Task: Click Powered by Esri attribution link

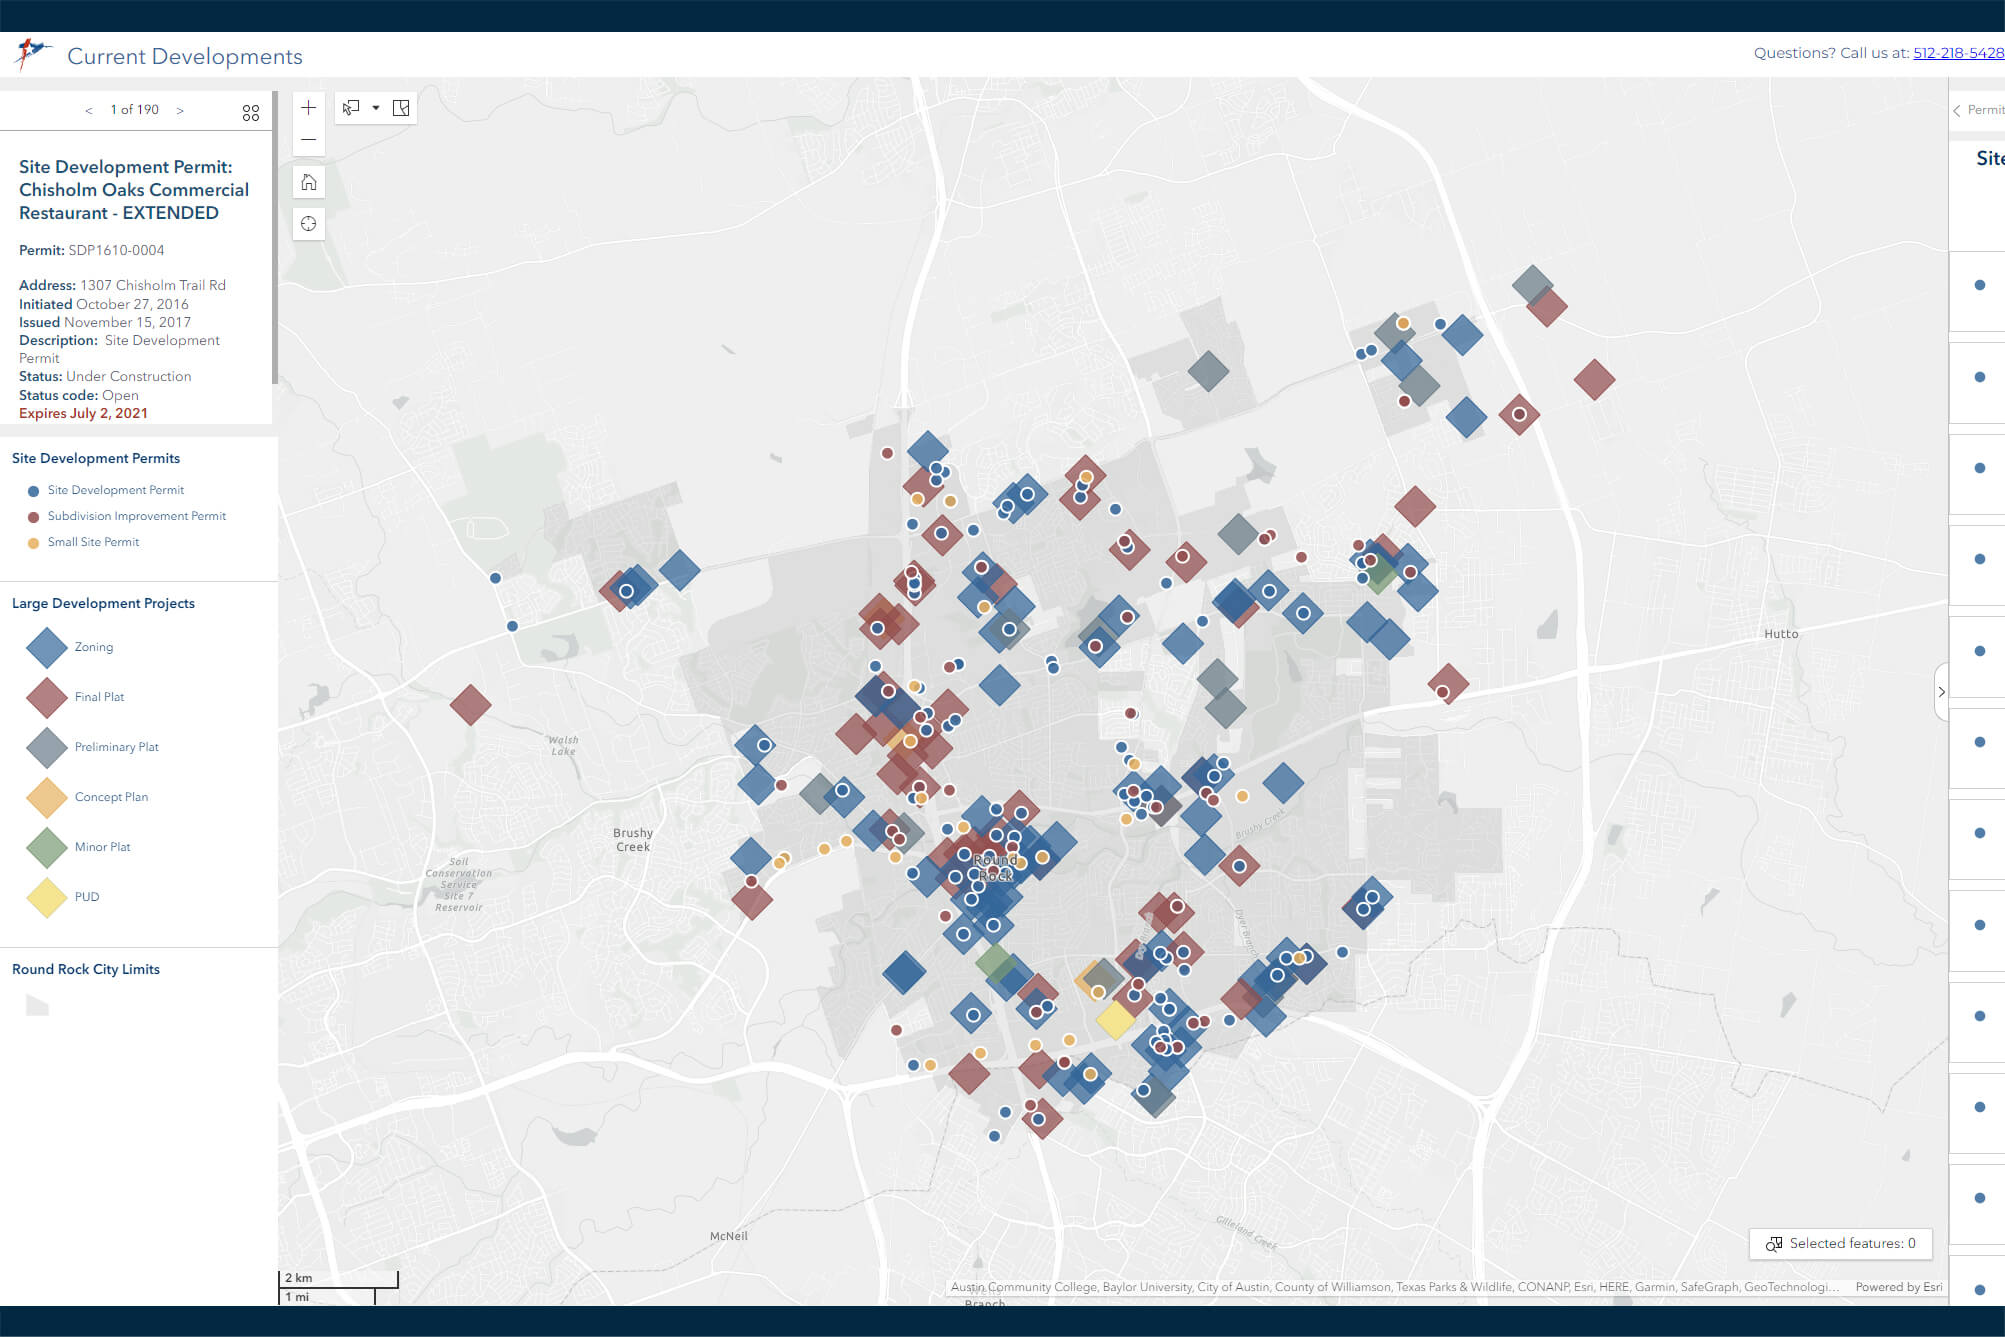Action: [1897, 1287]
